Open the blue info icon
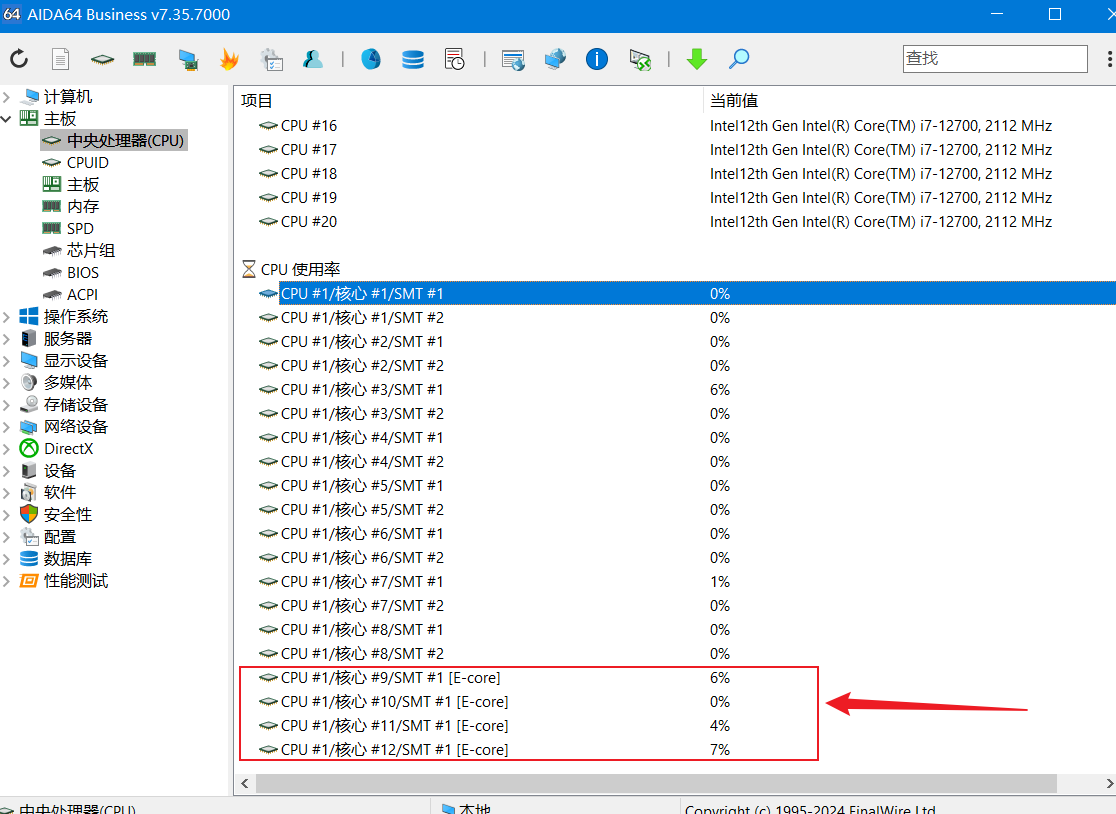Viewport: 1116px width, 814px height. pos(597,59)
